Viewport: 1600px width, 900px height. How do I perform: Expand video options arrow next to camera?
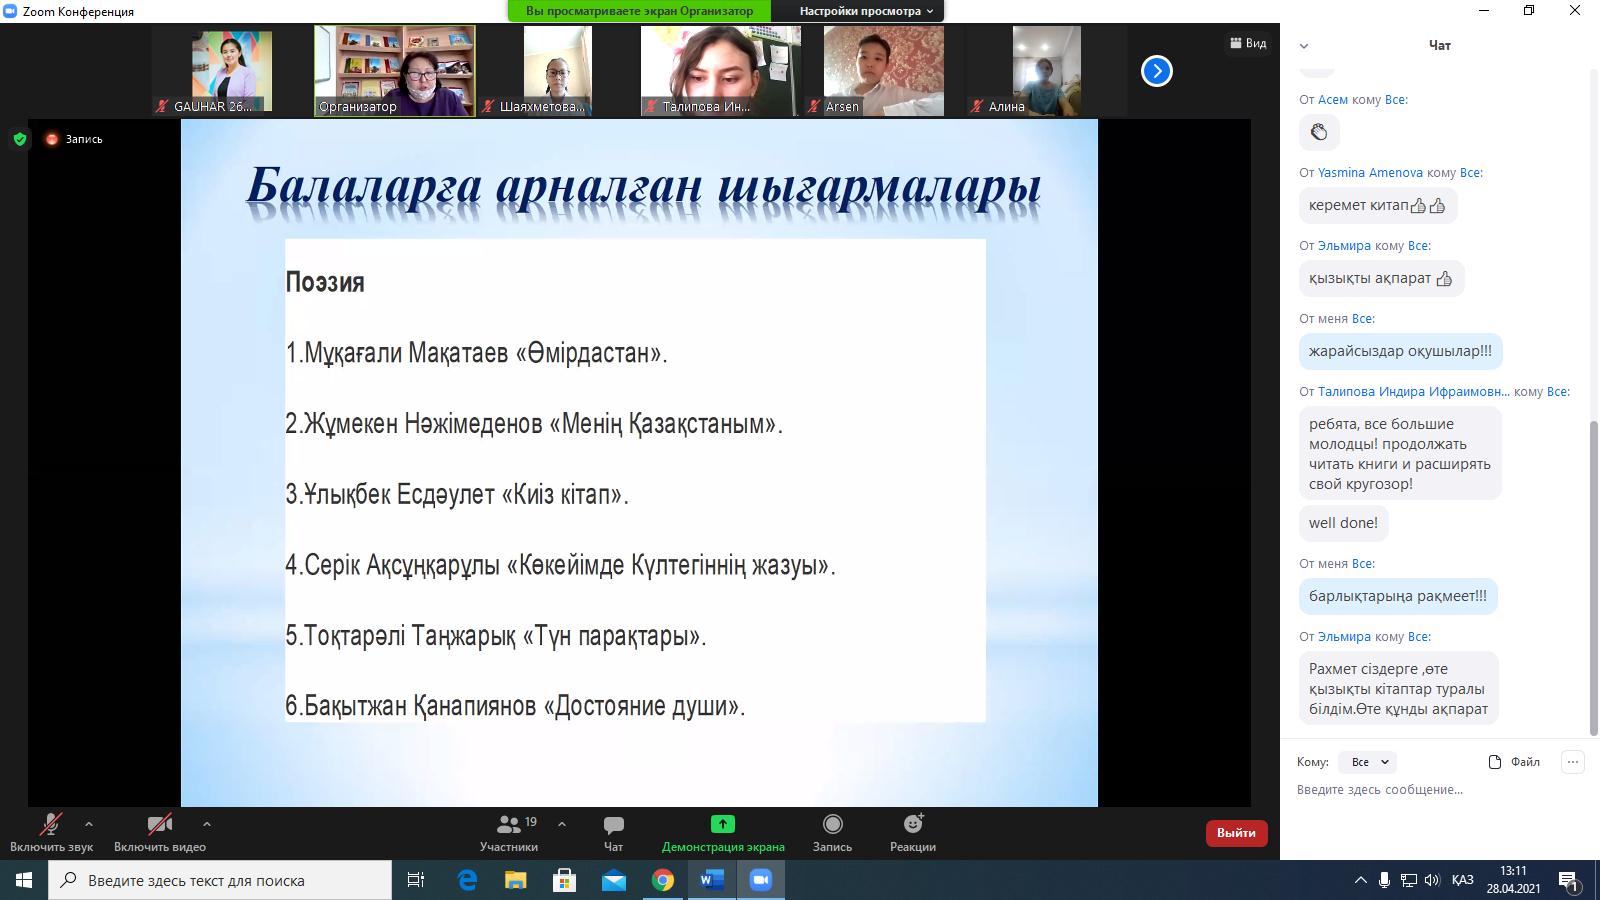[206, 824]
